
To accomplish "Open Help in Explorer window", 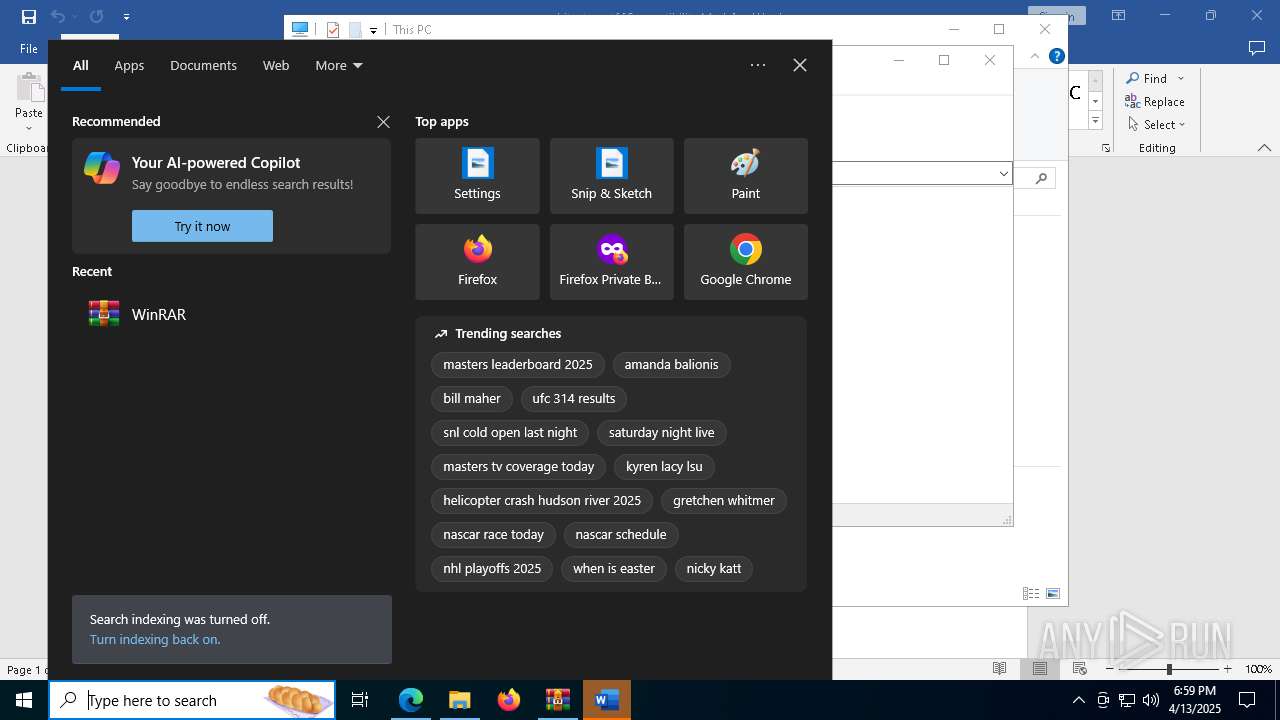I will (x=1056, y=56).
